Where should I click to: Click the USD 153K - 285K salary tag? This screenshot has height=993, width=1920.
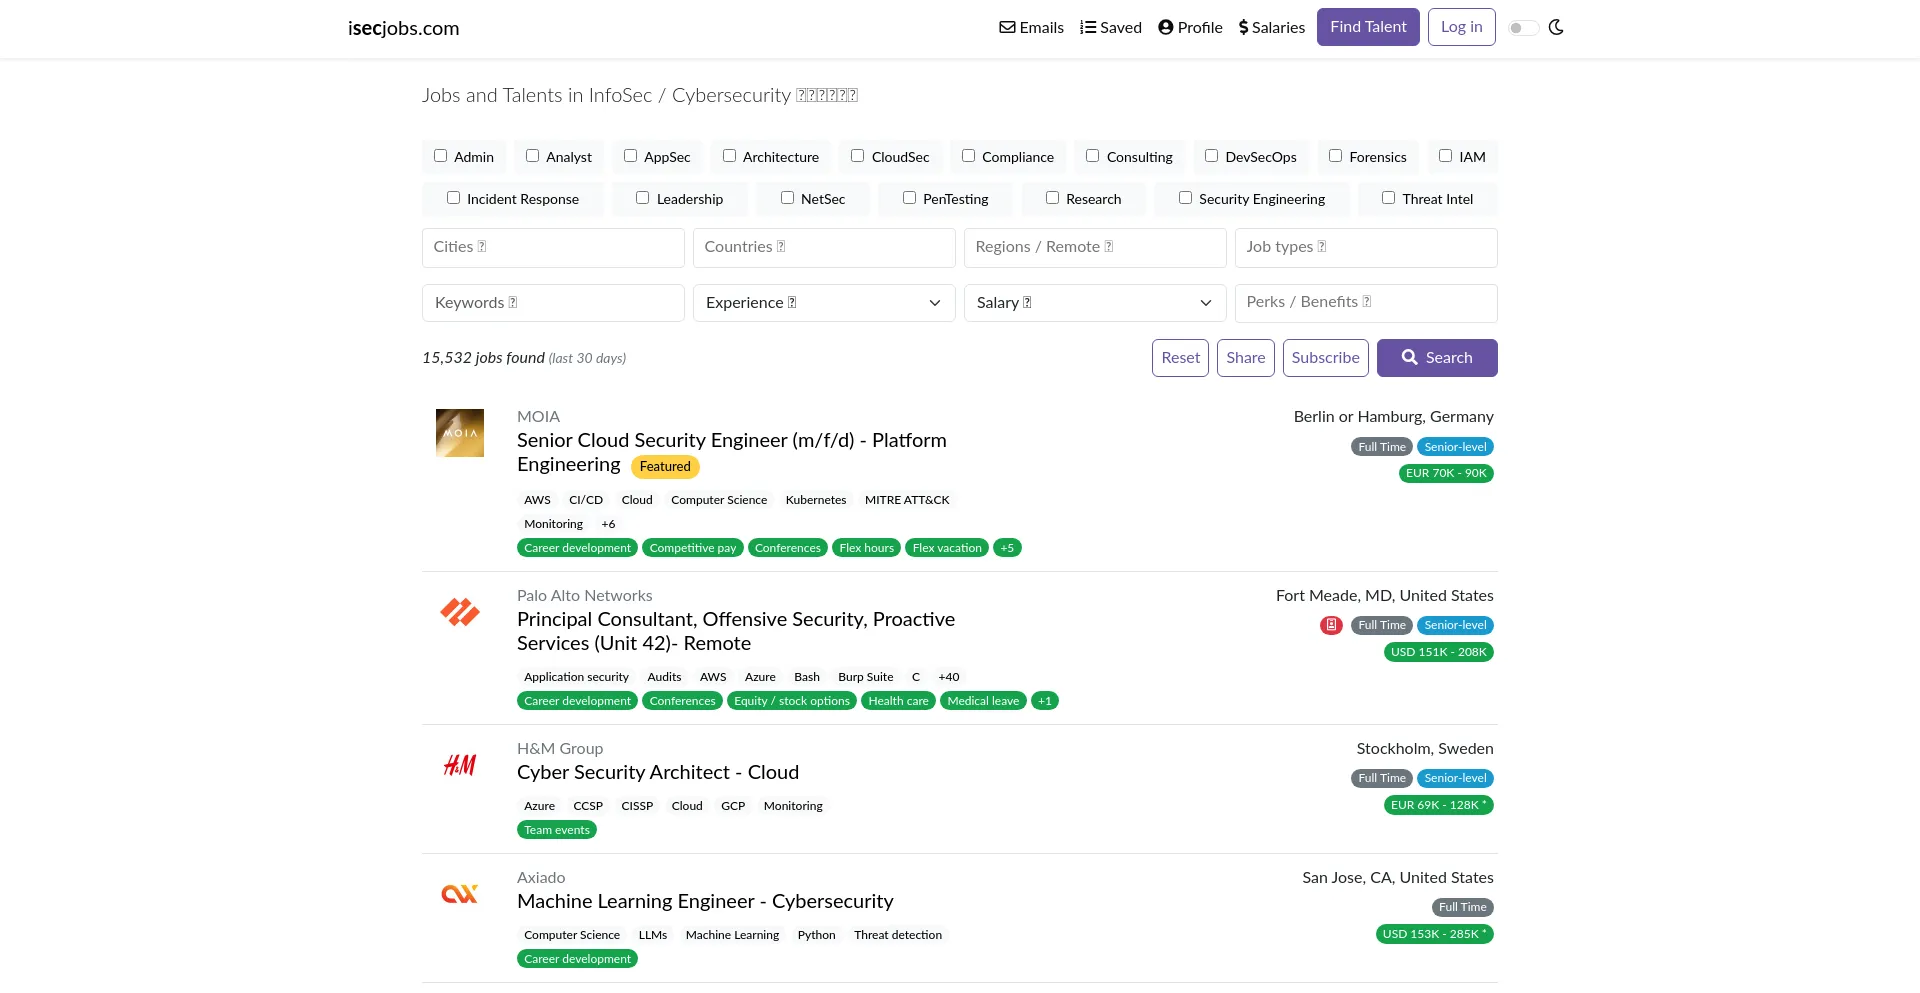(1435, 934)
